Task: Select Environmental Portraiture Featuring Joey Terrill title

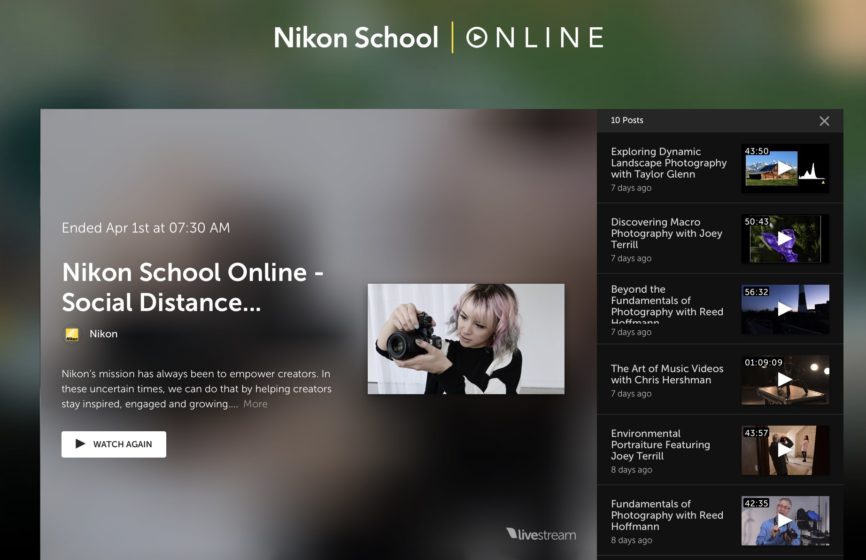Action: pos(660,445)
